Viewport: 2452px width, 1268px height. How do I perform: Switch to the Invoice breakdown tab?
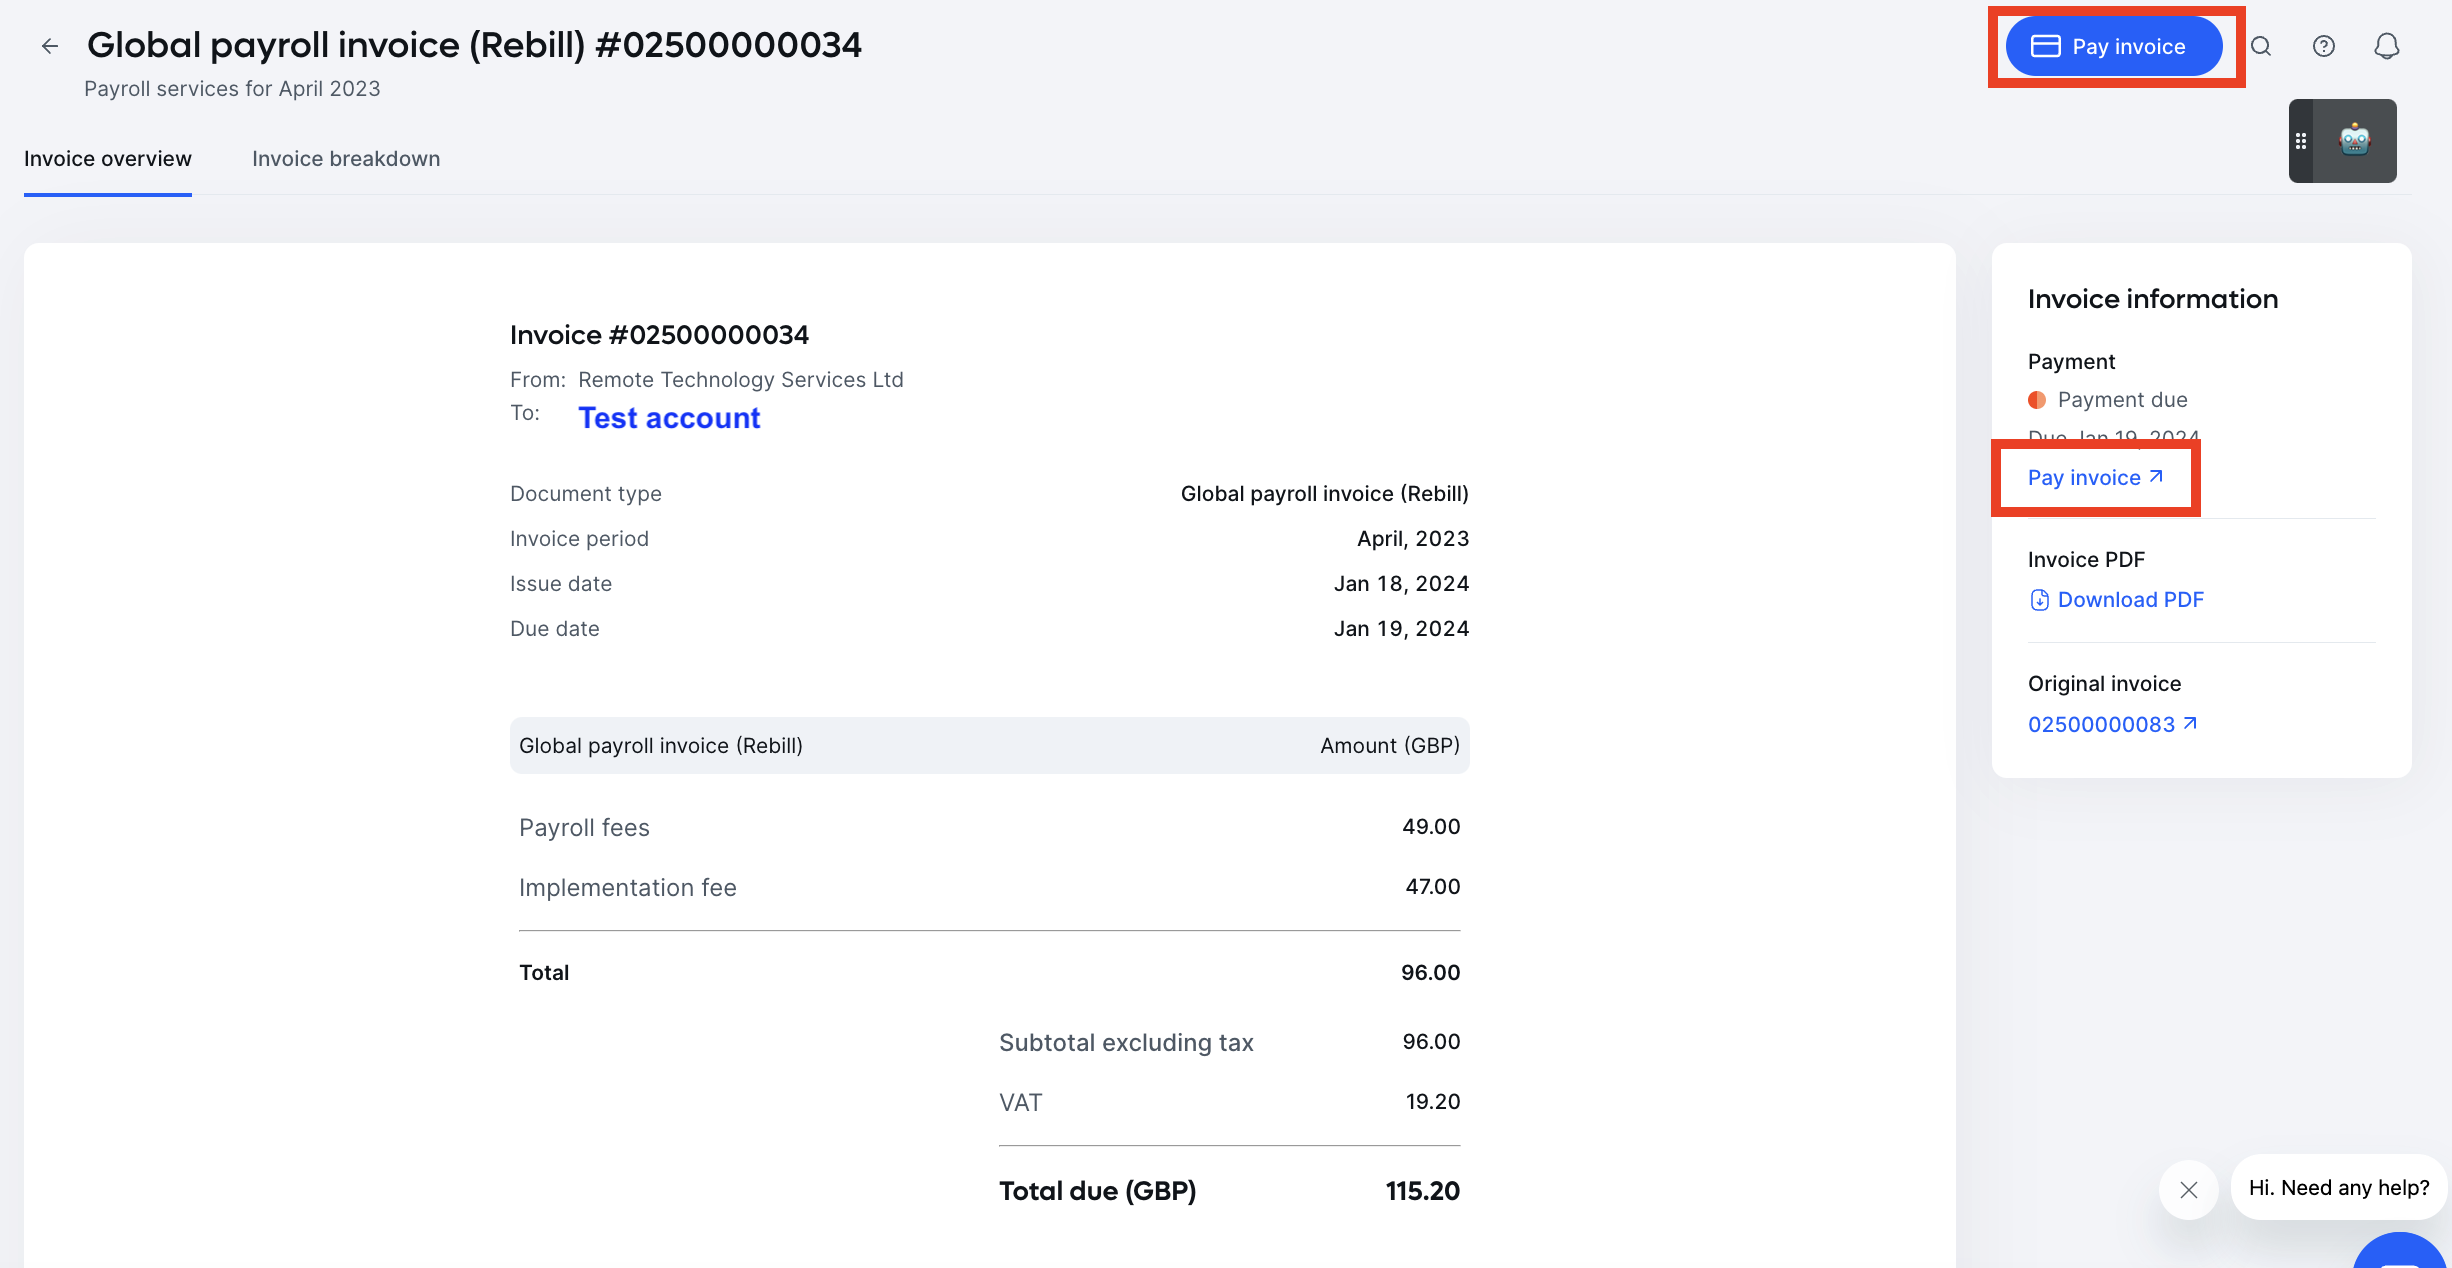(x=346, y=158)
